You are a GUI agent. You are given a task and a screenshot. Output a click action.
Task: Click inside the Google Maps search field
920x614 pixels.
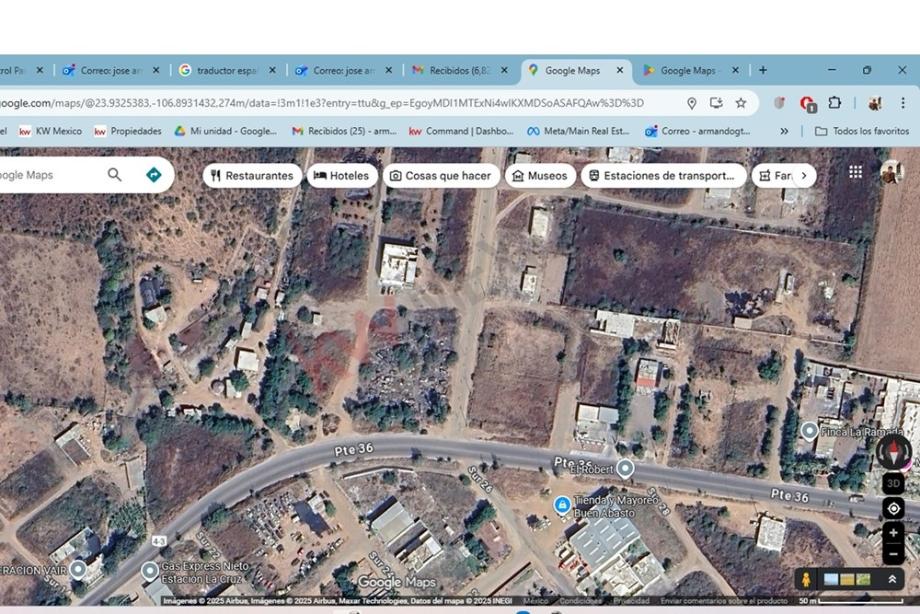coord(50,174)
